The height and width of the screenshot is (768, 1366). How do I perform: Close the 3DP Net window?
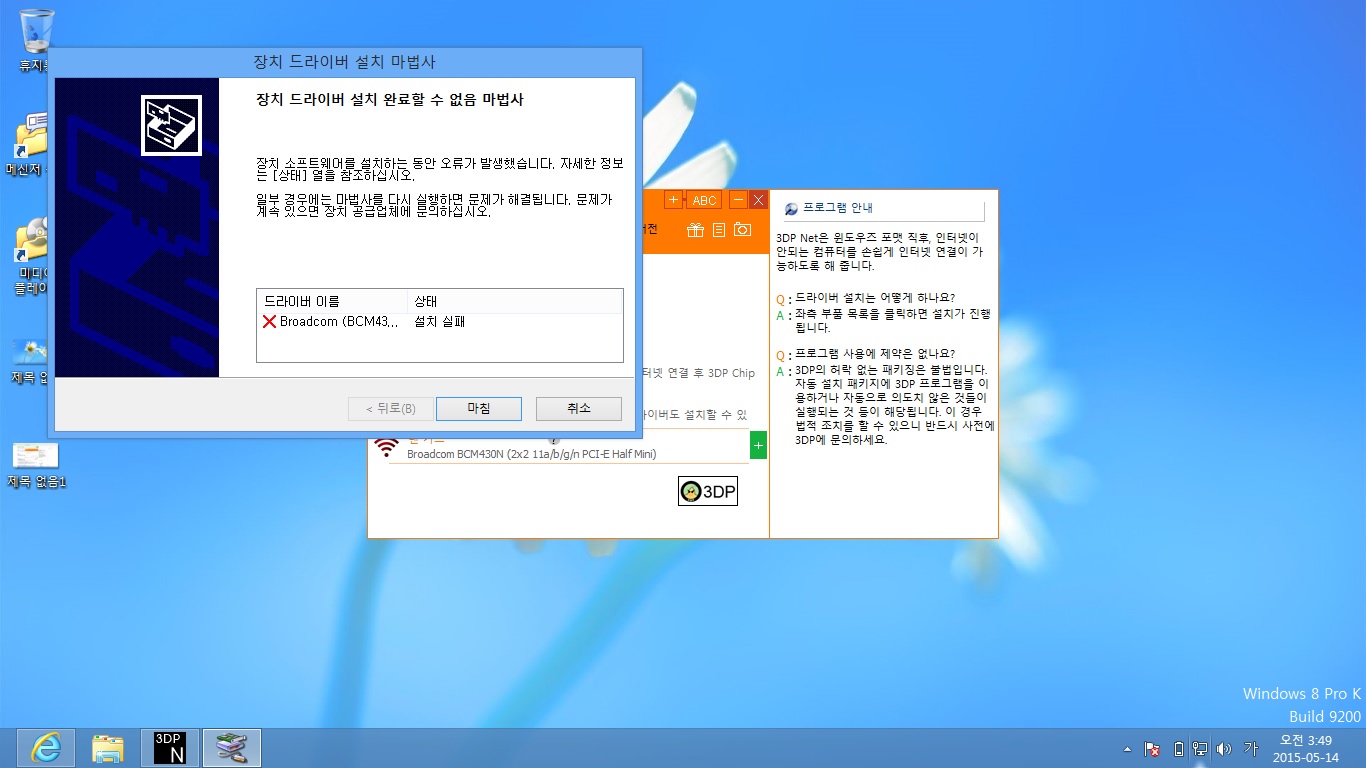[758, 200]
